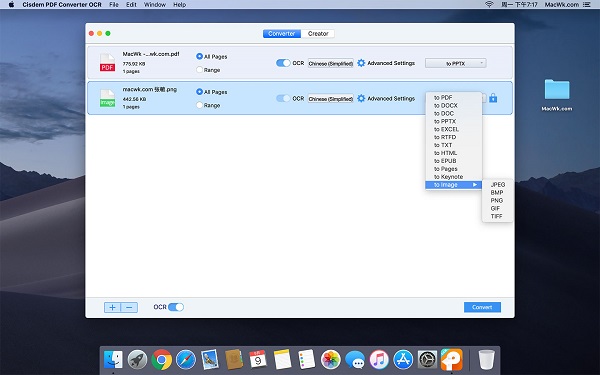Click the Wi-Fi status icon
This screenshot has width=600, height=375.
489,5
